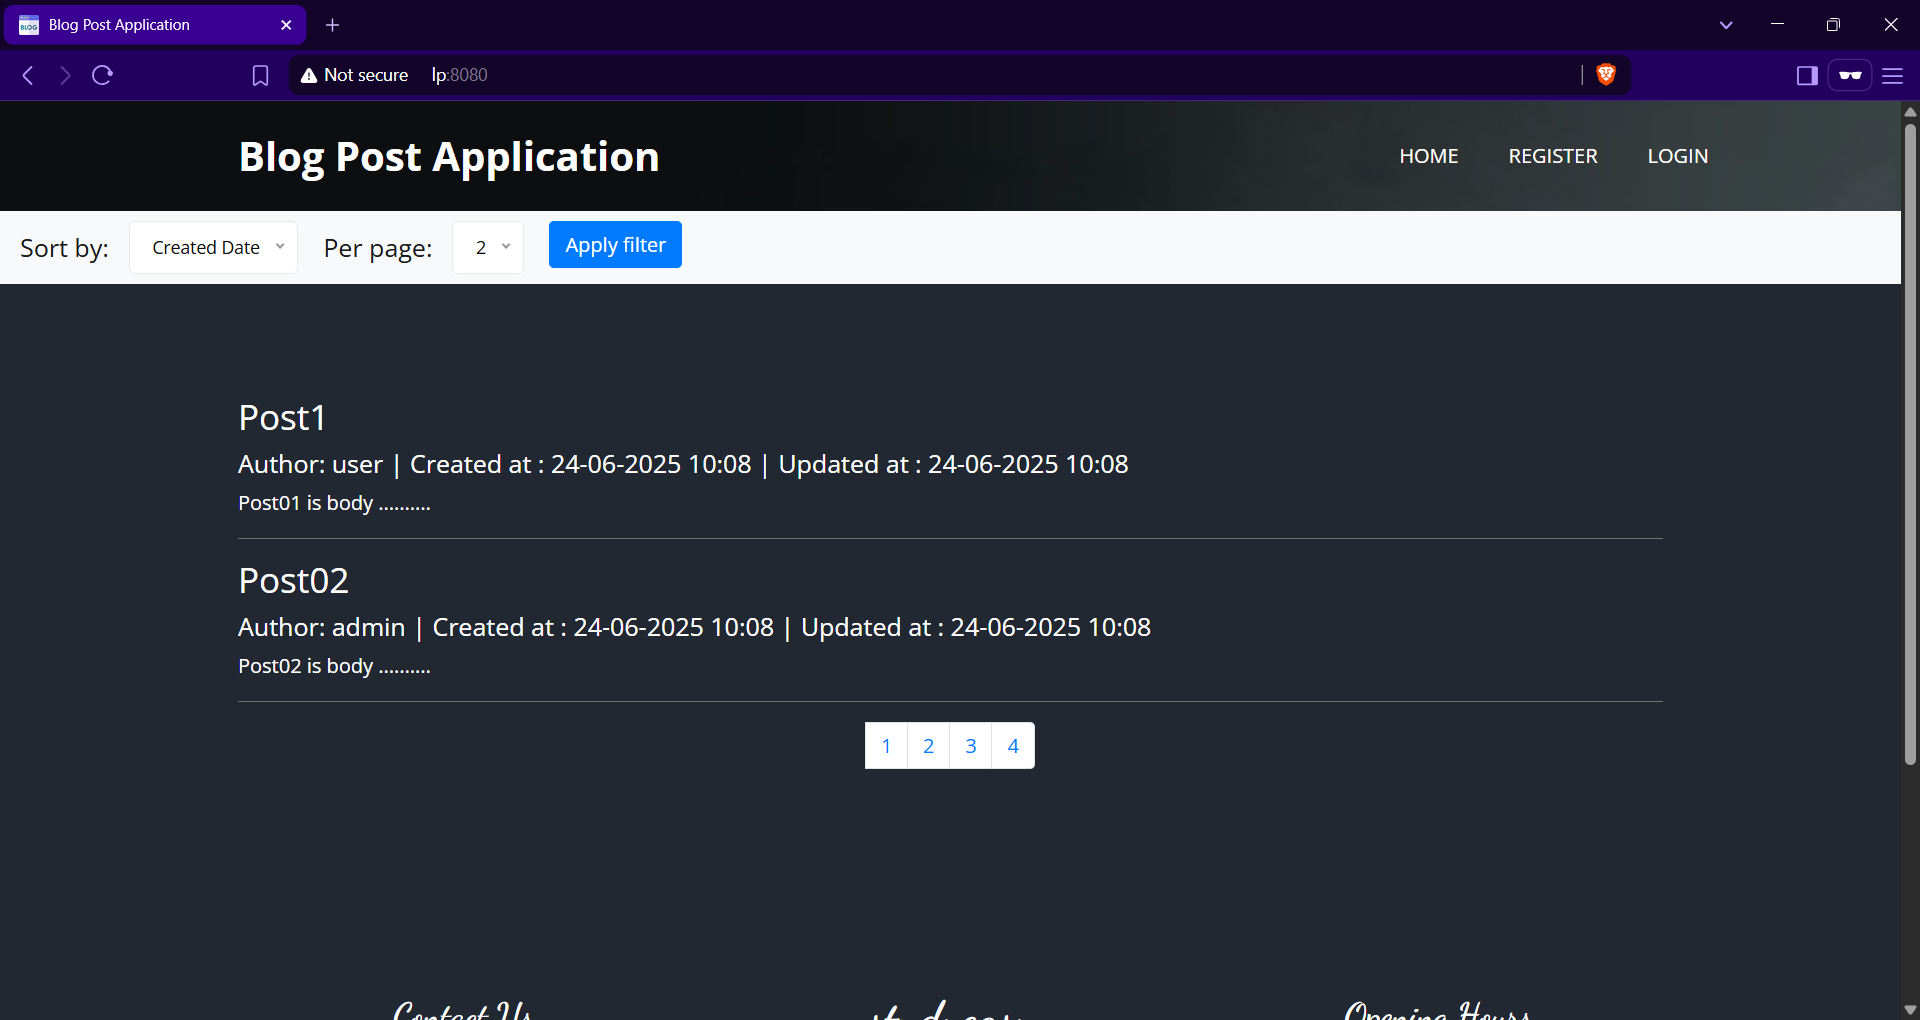Go forward with the browser forward arrow
The image size is (1920, 1020).
click(x=65, y=75)
